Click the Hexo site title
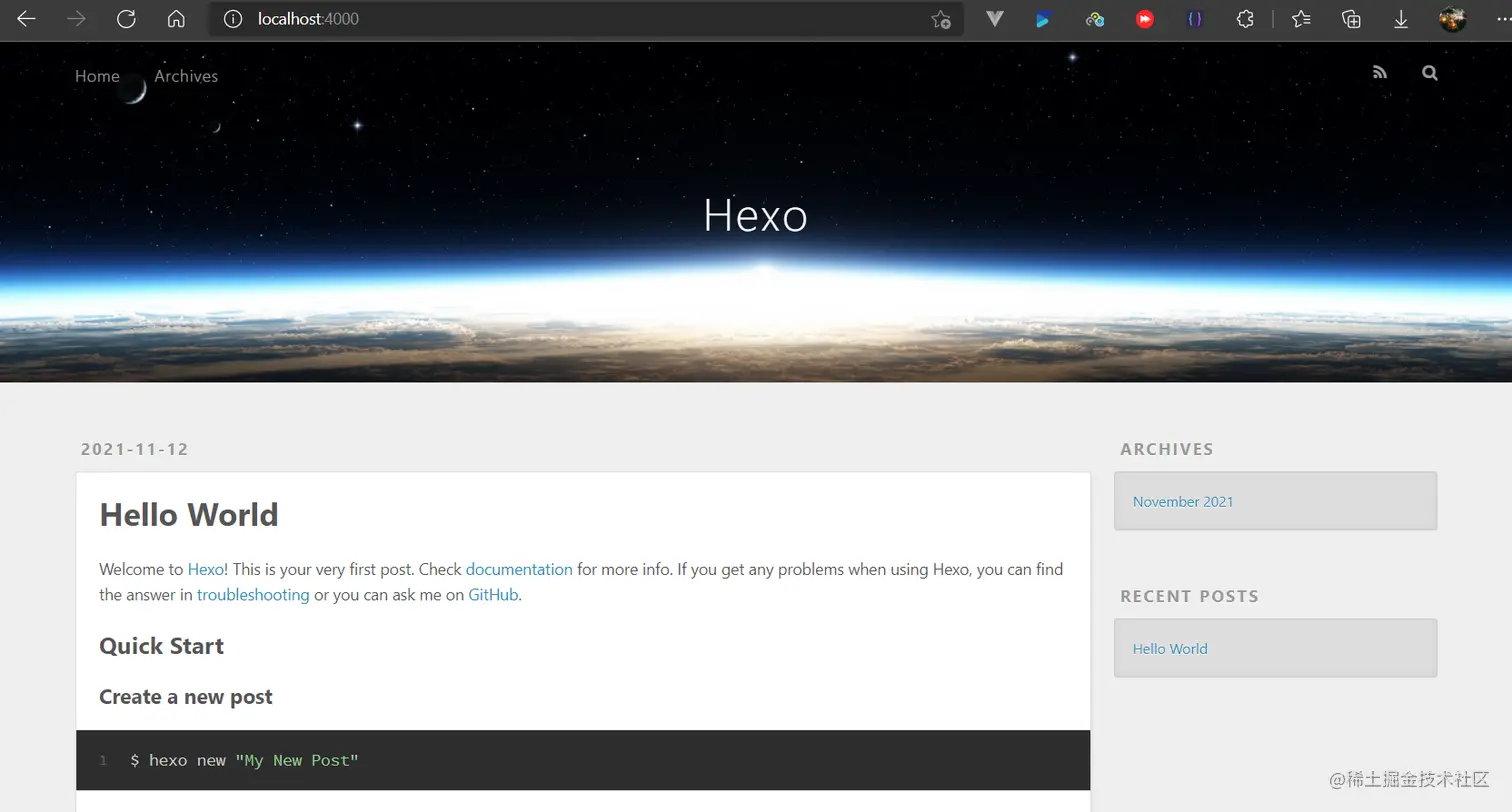1512x812 pixels. pyautogui.click(x=755, y=215)
